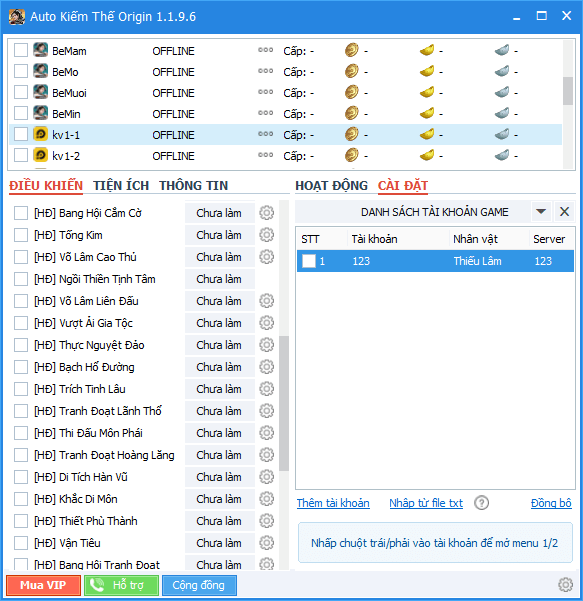
Task: Click the activity list vertical scrollbar thumb
Action: click(x=284, y=403)
